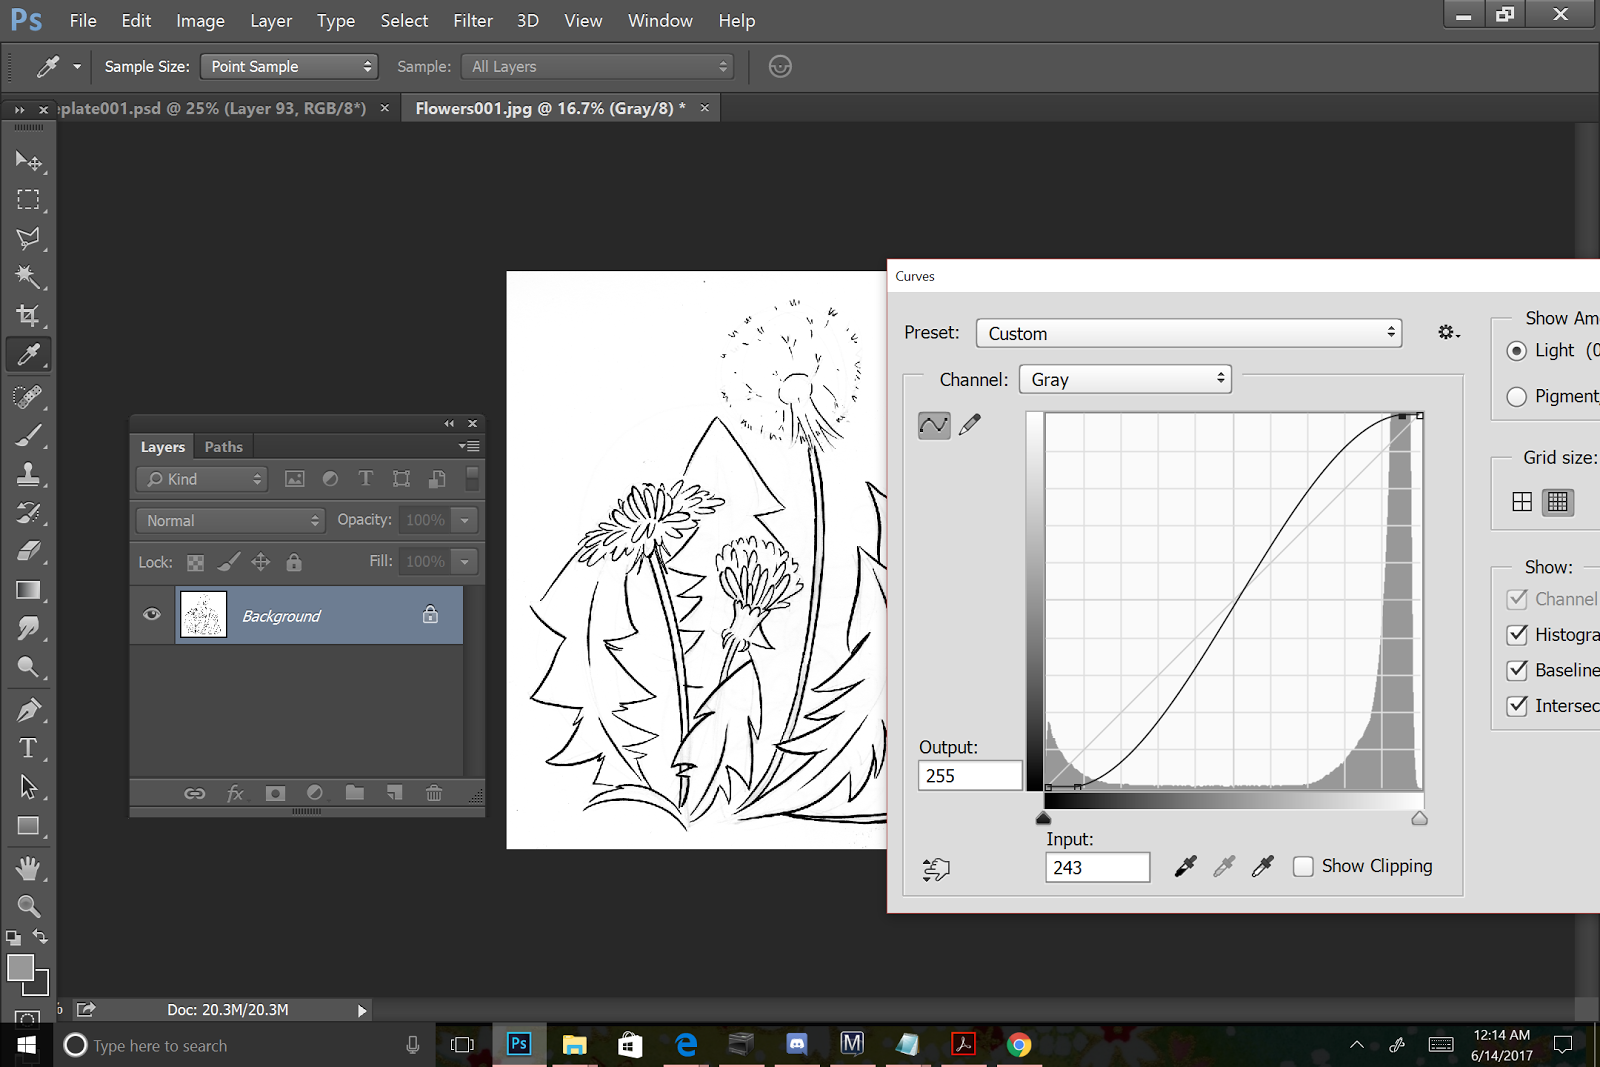Select the Hand tool
The height and width of the screenshot is (1067, 1600).
(x=28, y=868)
